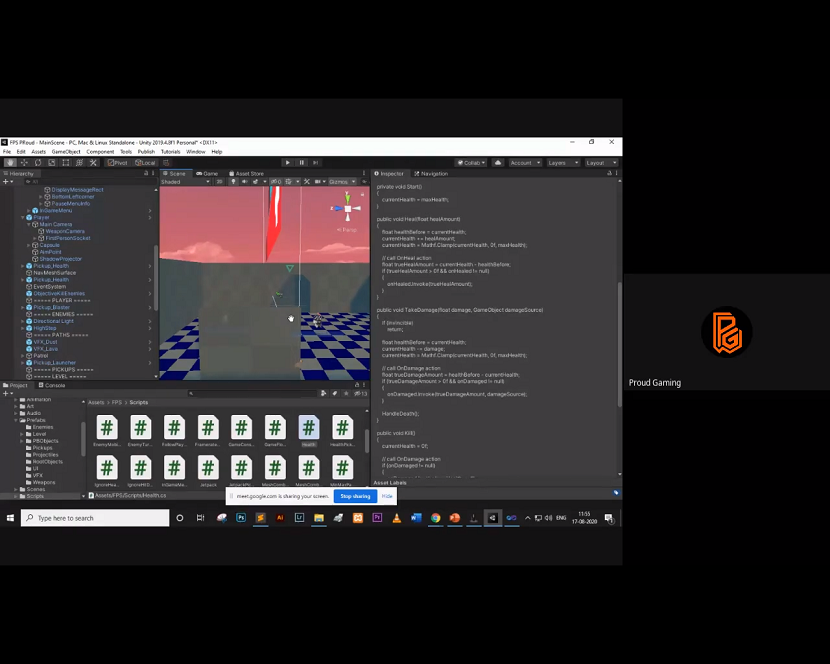The image size is (830, 664).
Task: Select the Hand tool in the Unity toolbar
Action: 9,162
